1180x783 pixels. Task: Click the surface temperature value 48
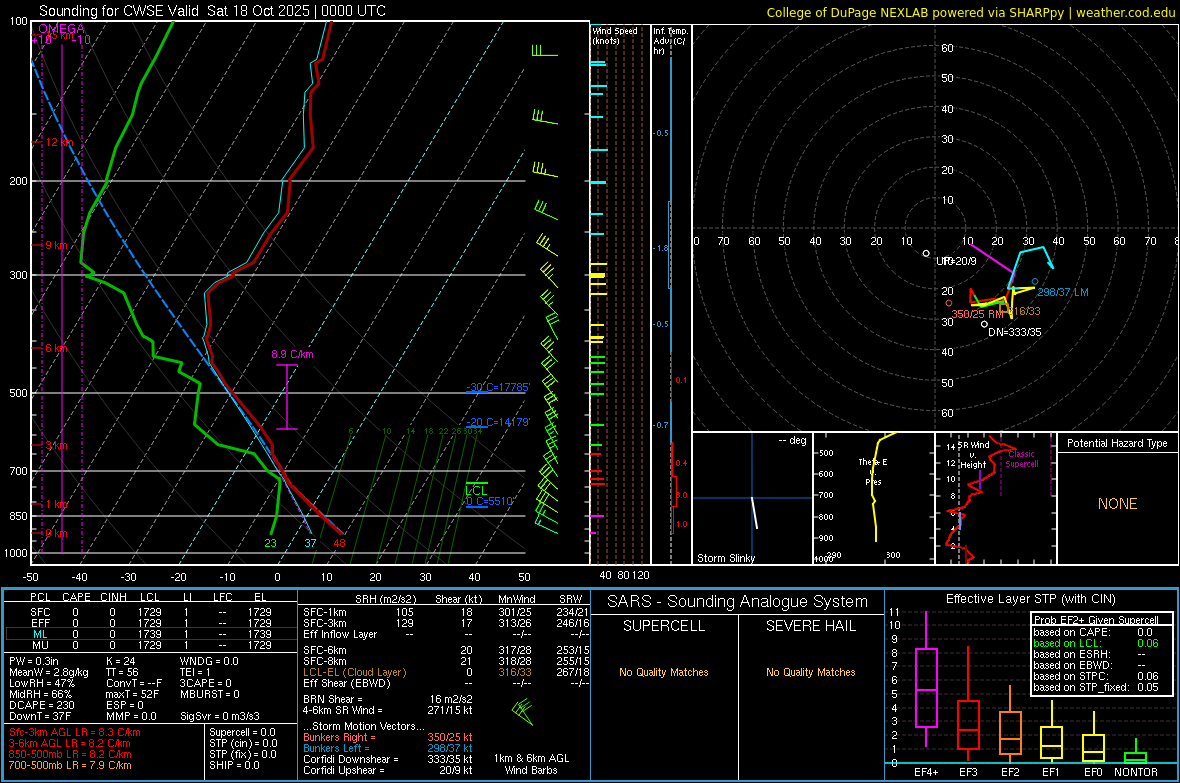tap(339, 543)
